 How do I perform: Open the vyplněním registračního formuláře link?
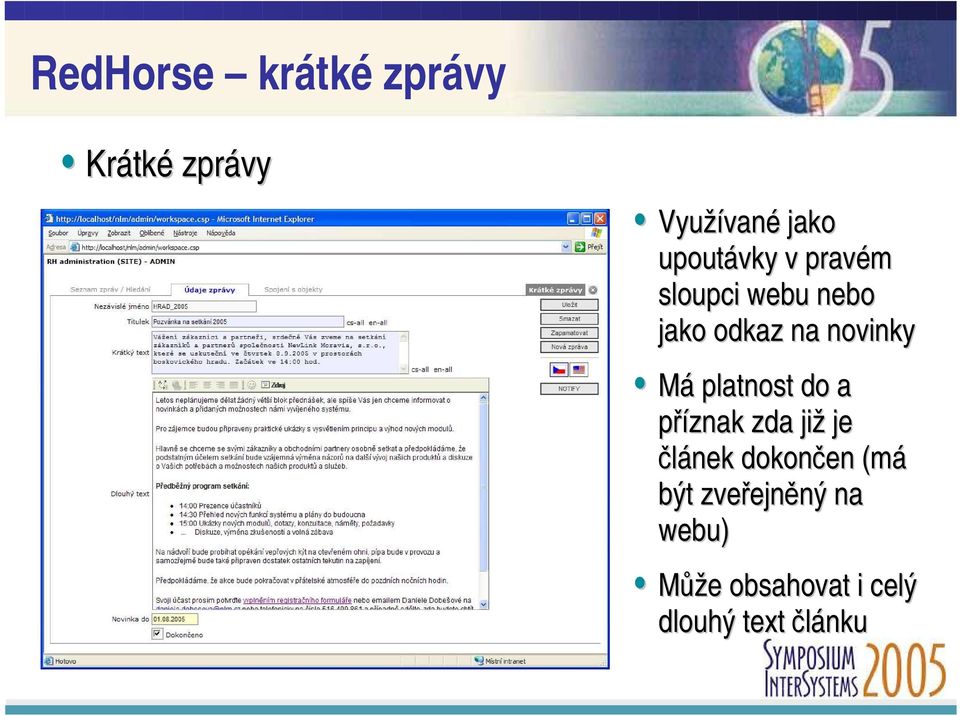tap(297, 600)
